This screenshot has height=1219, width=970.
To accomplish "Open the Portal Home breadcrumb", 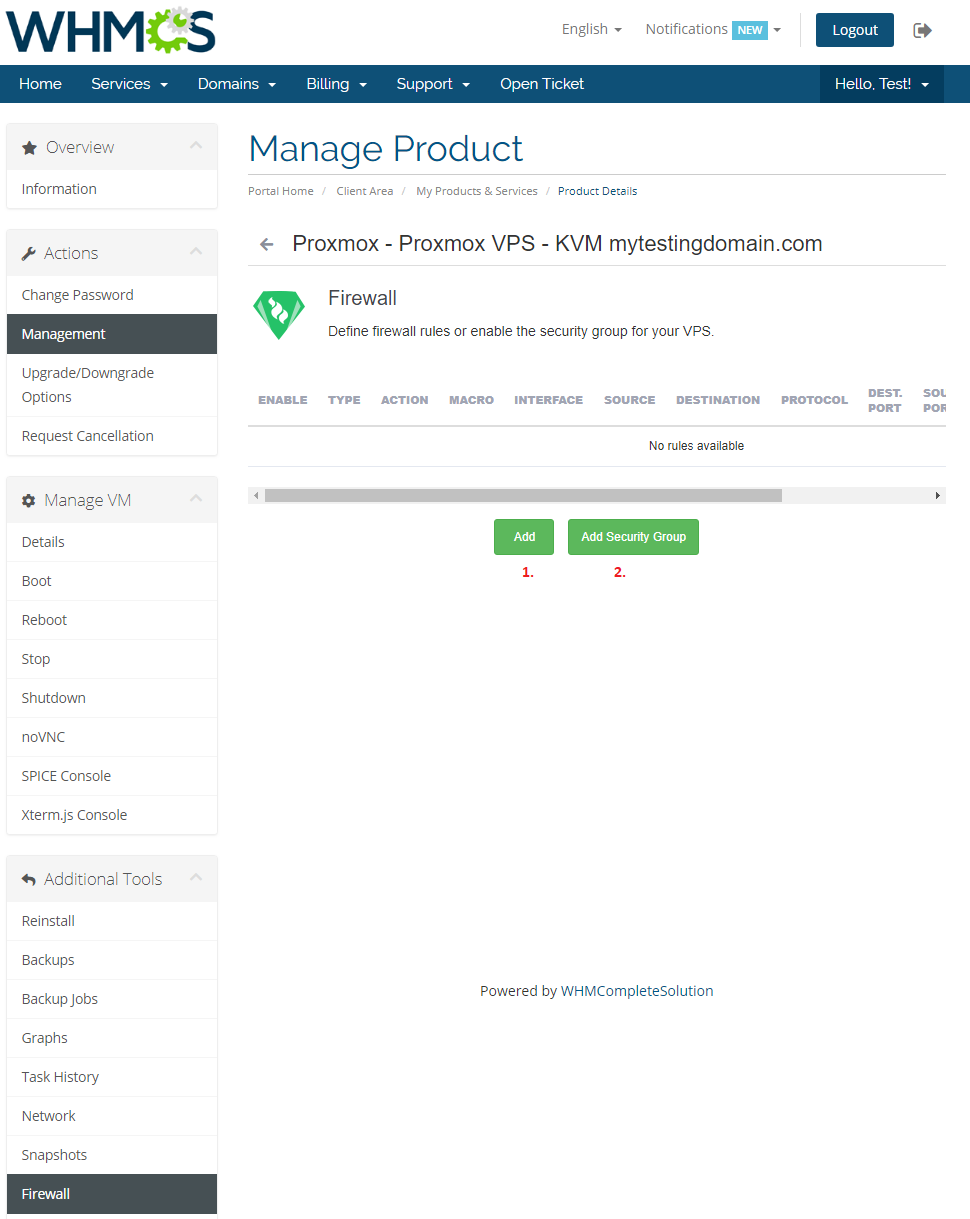I will pyautogui.click(x=281, y=191).
